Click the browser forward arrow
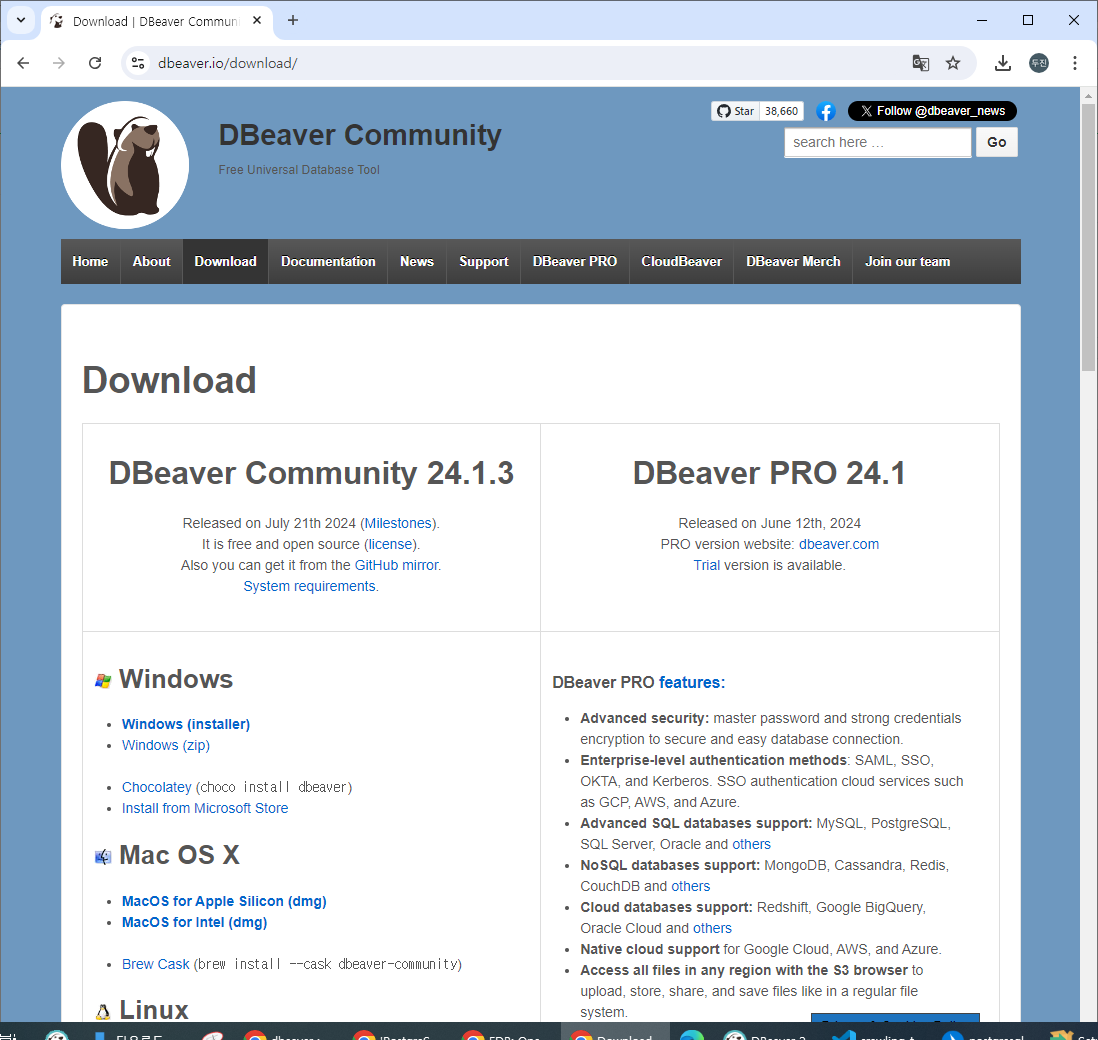The image size is (1098, 1040). pos(59,63)
